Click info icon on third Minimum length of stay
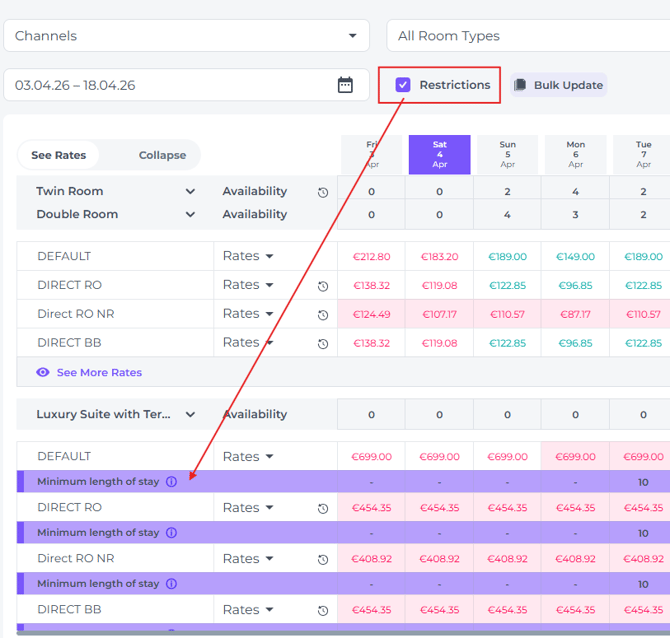The width and height of the screenshot is (670, 638). [171, 584]
